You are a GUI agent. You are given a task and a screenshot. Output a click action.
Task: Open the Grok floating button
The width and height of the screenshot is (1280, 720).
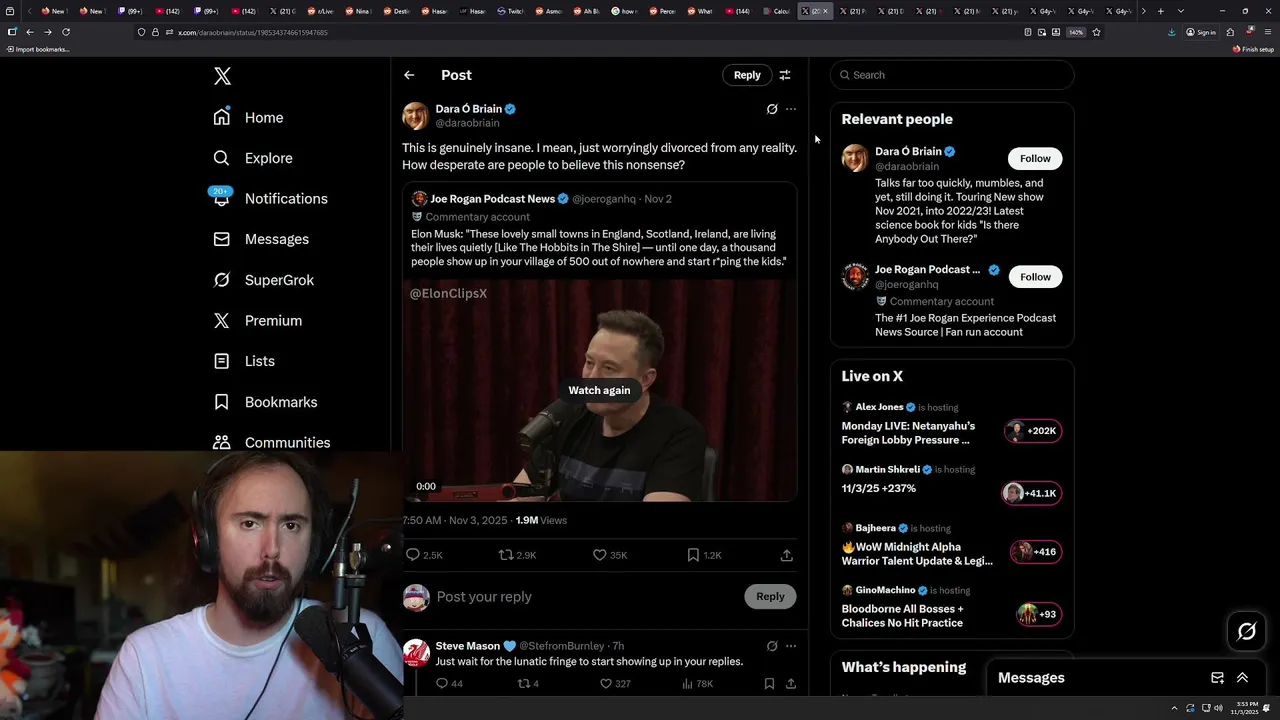[1247, 631]
